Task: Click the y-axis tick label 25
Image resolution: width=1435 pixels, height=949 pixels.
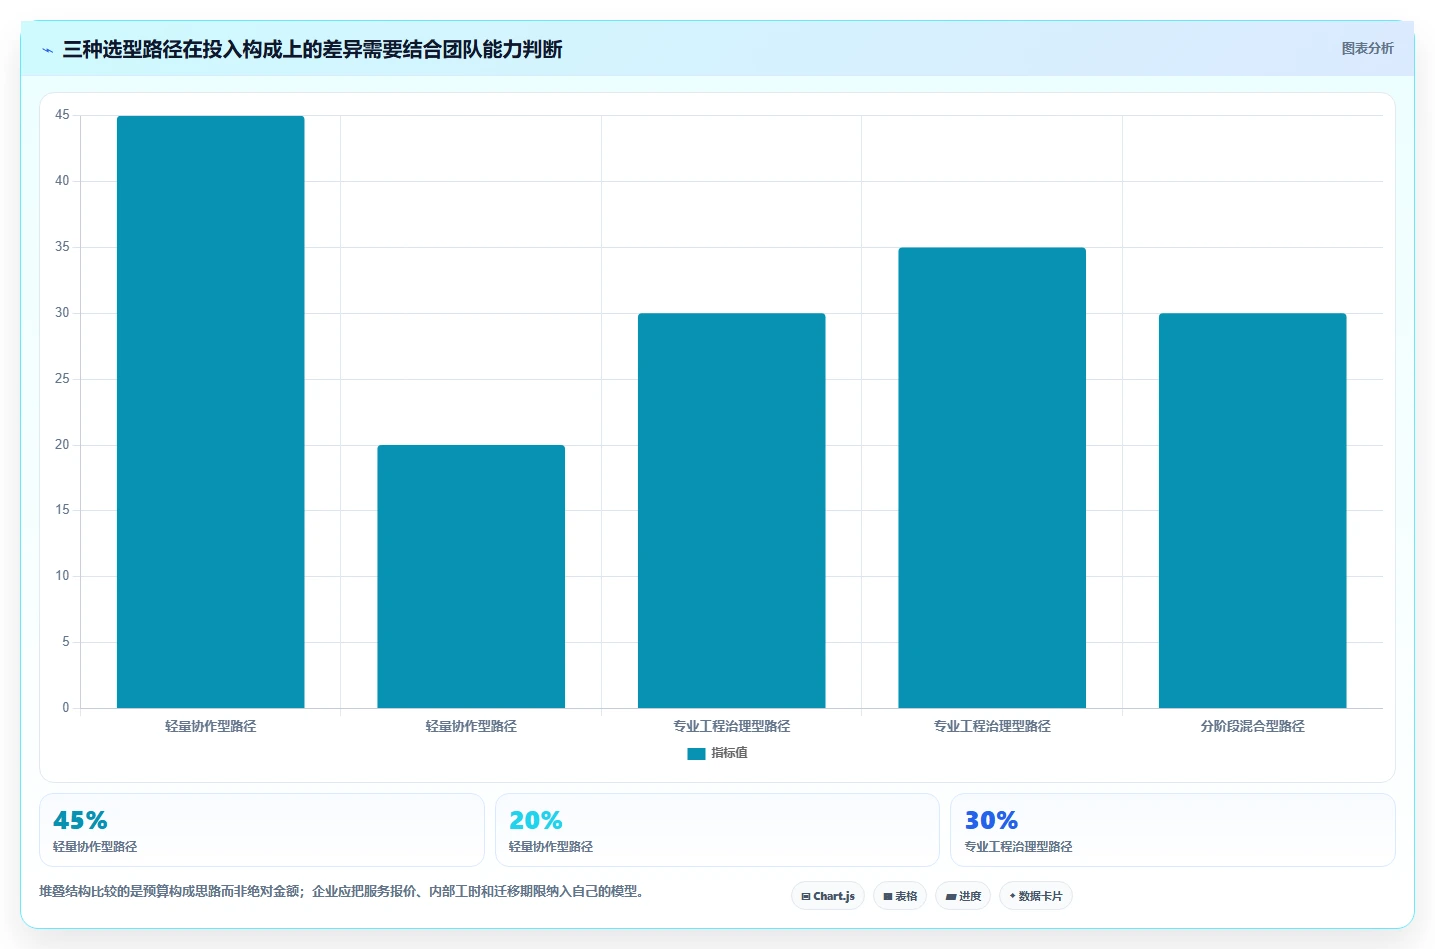Action: (x=62, y=379)
